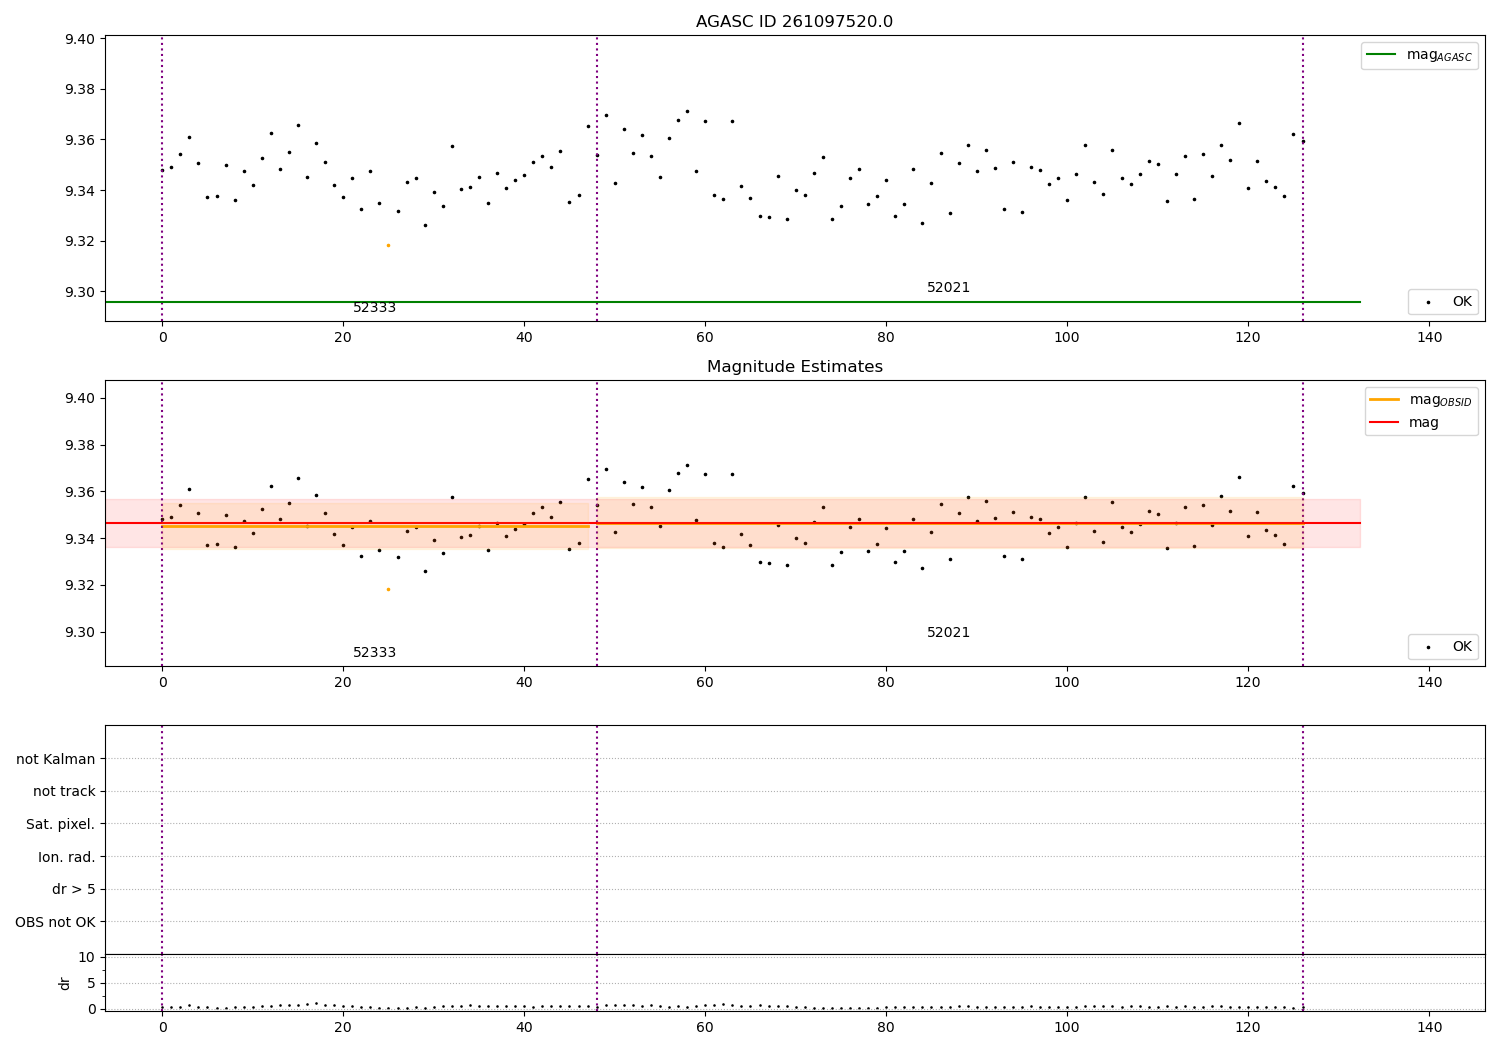Click the '5' tick on the dr axis
The width and height of the screenshot is (1500, 1050).
point(91,983)
